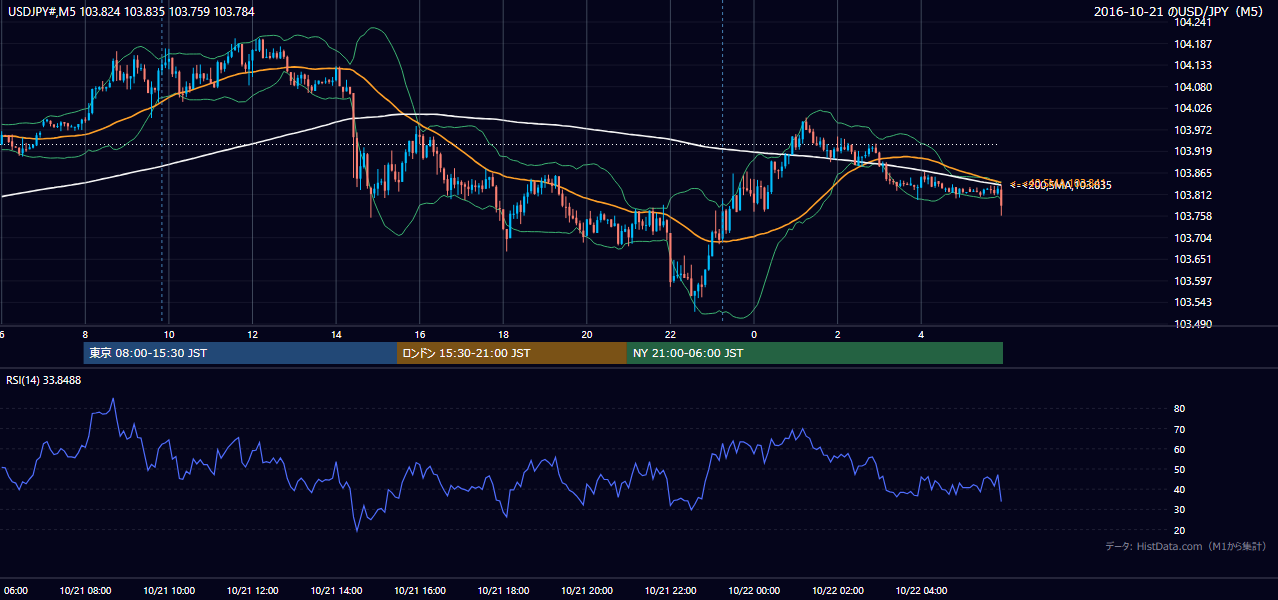Click hour marker 22 under price chart
The image size is (1278, 600).
[x=670, y=335]
